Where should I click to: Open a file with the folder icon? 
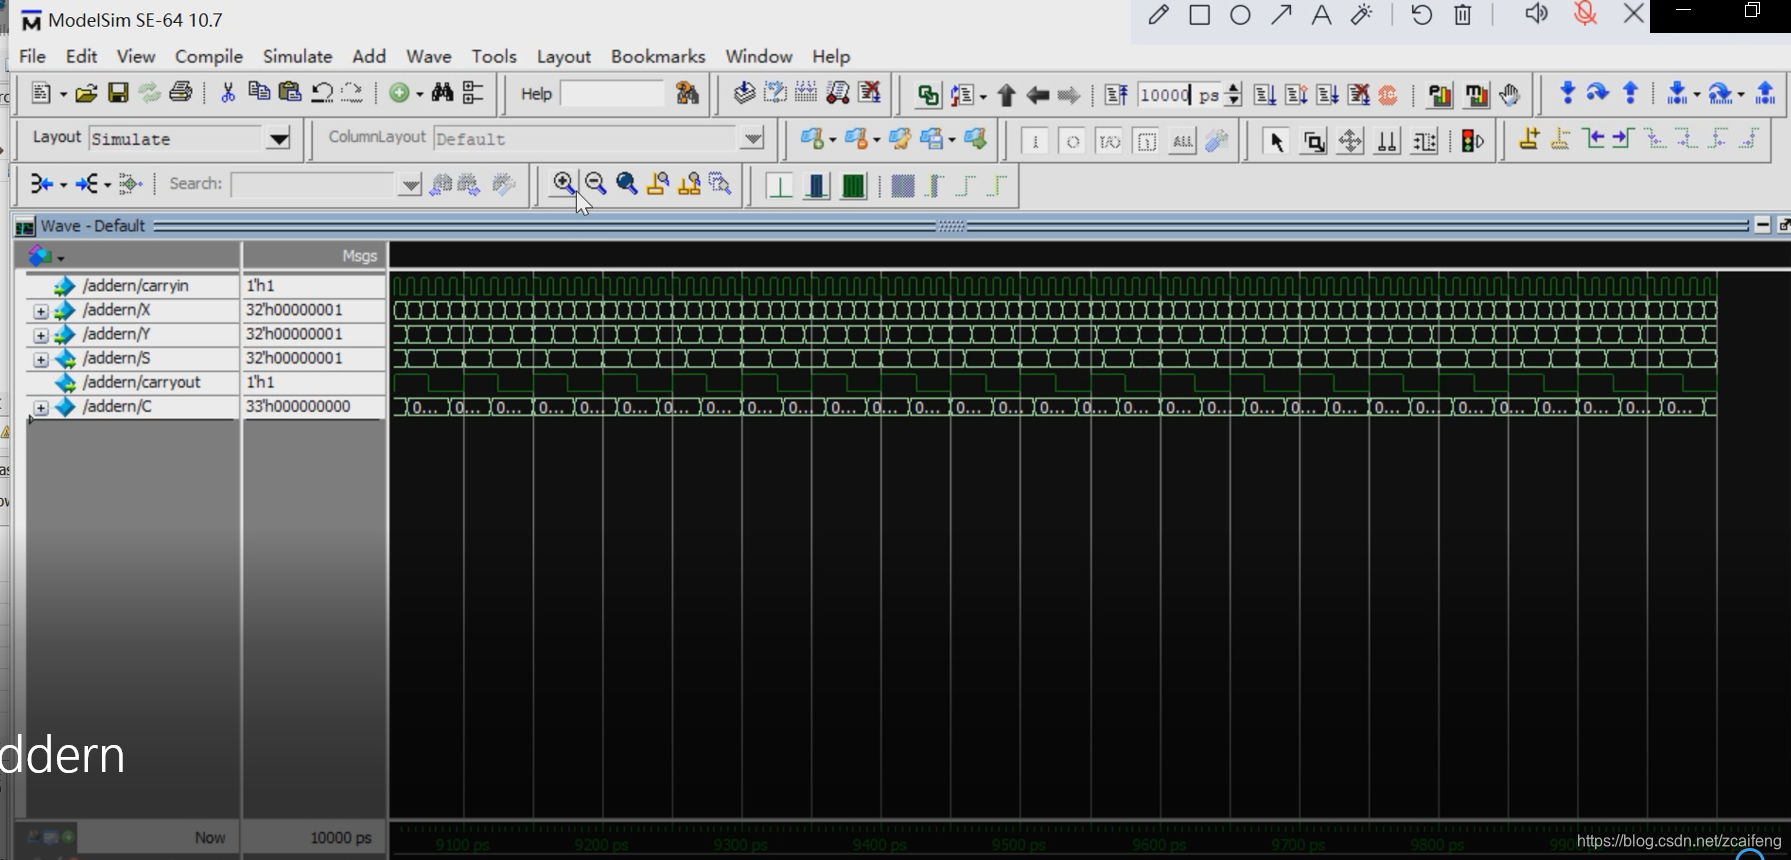[x=87, y=94]
